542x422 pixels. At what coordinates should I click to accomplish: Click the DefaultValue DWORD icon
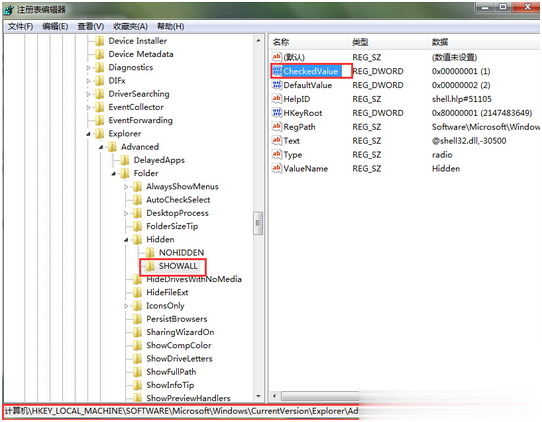tap(277, 85)
